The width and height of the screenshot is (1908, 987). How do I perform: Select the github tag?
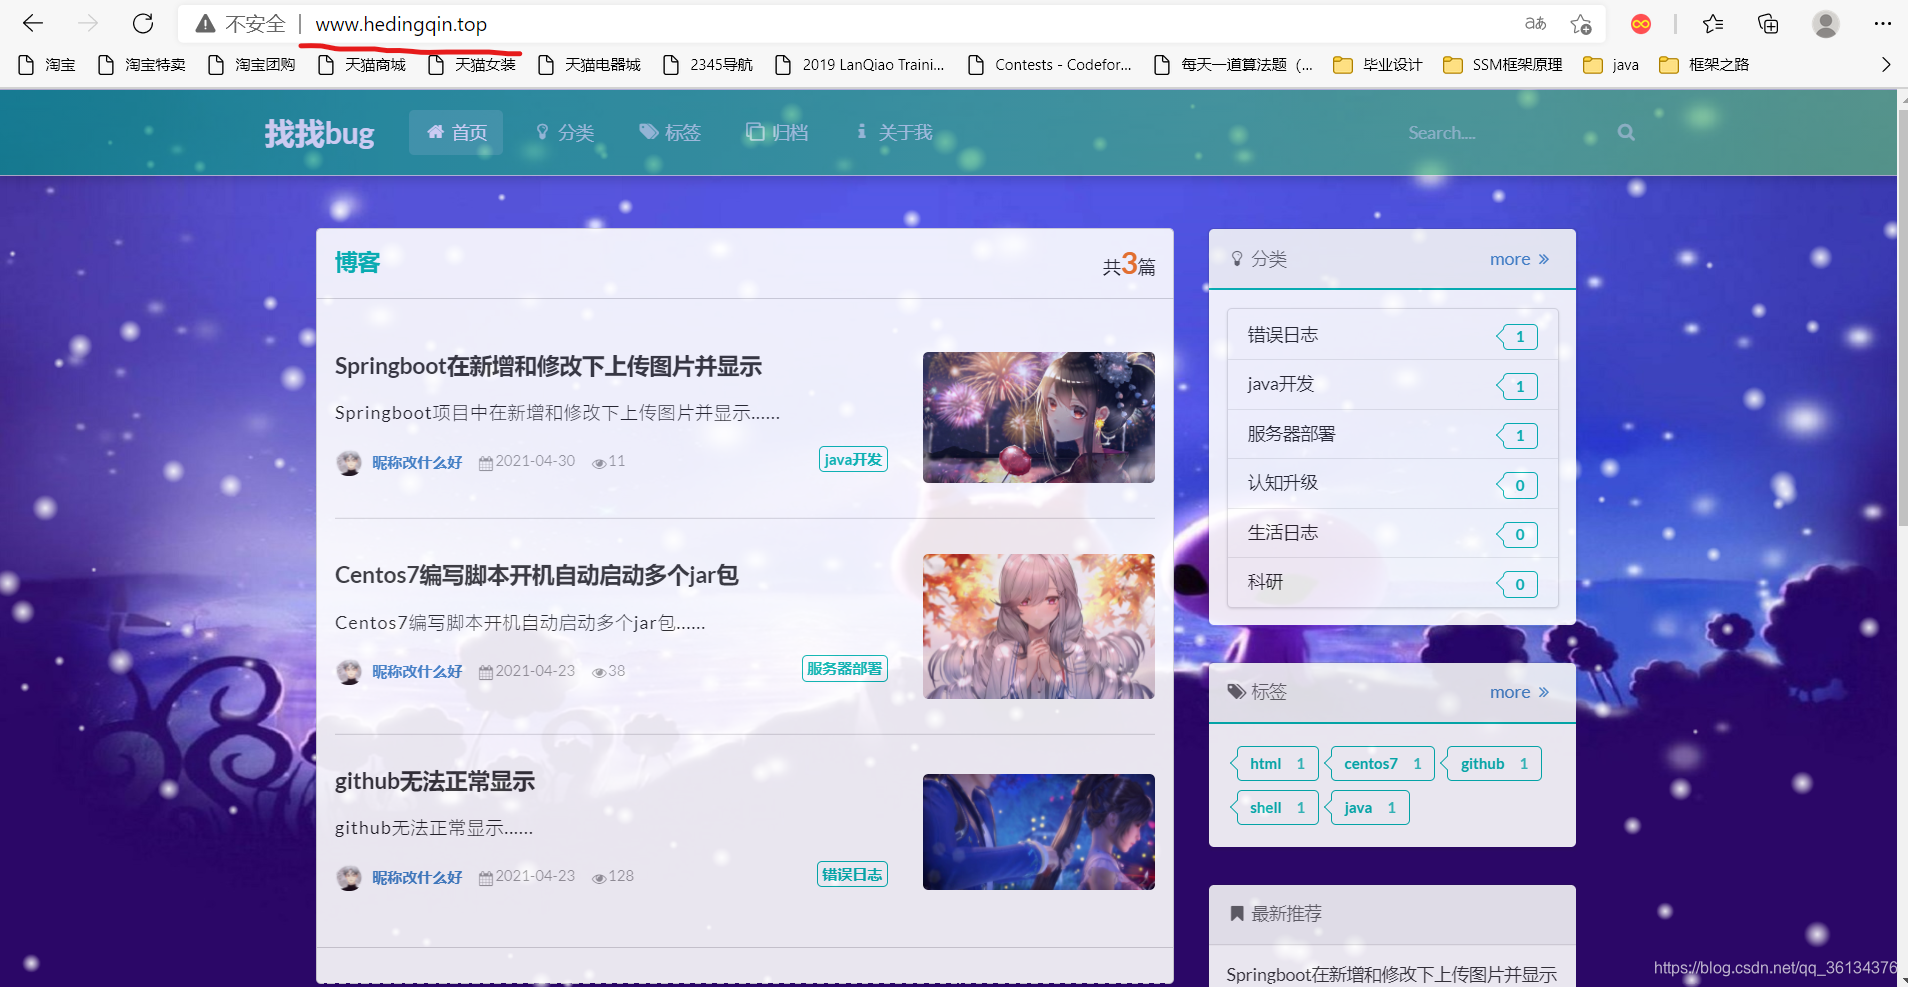tap(1491, 763)
